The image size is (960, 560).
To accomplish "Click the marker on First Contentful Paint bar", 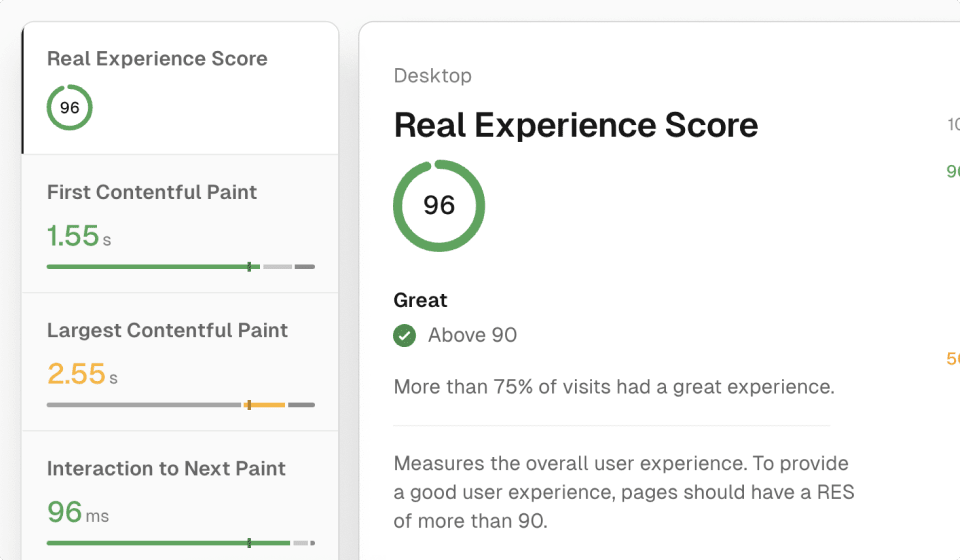I will click(249, 267).
